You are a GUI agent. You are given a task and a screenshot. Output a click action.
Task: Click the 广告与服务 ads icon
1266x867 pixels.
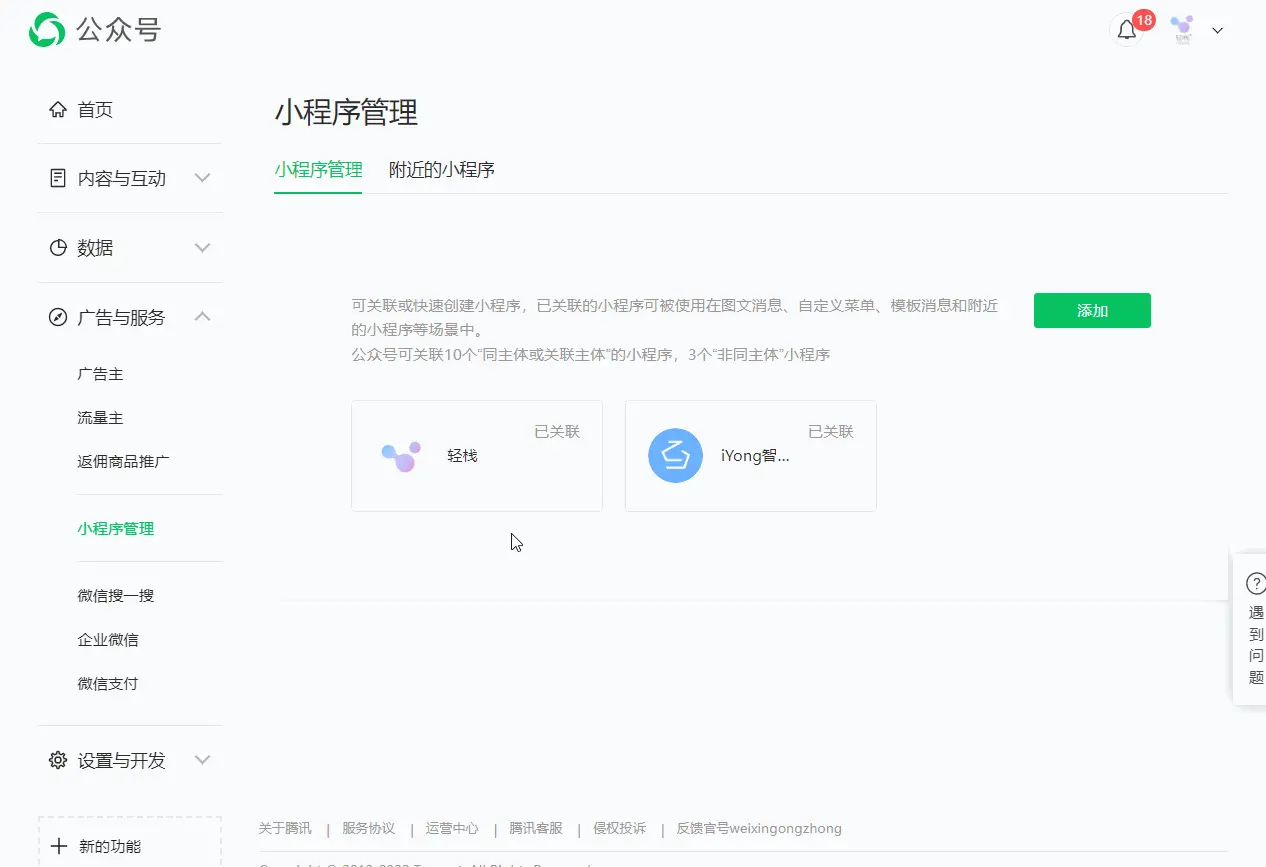click(57, 317)
